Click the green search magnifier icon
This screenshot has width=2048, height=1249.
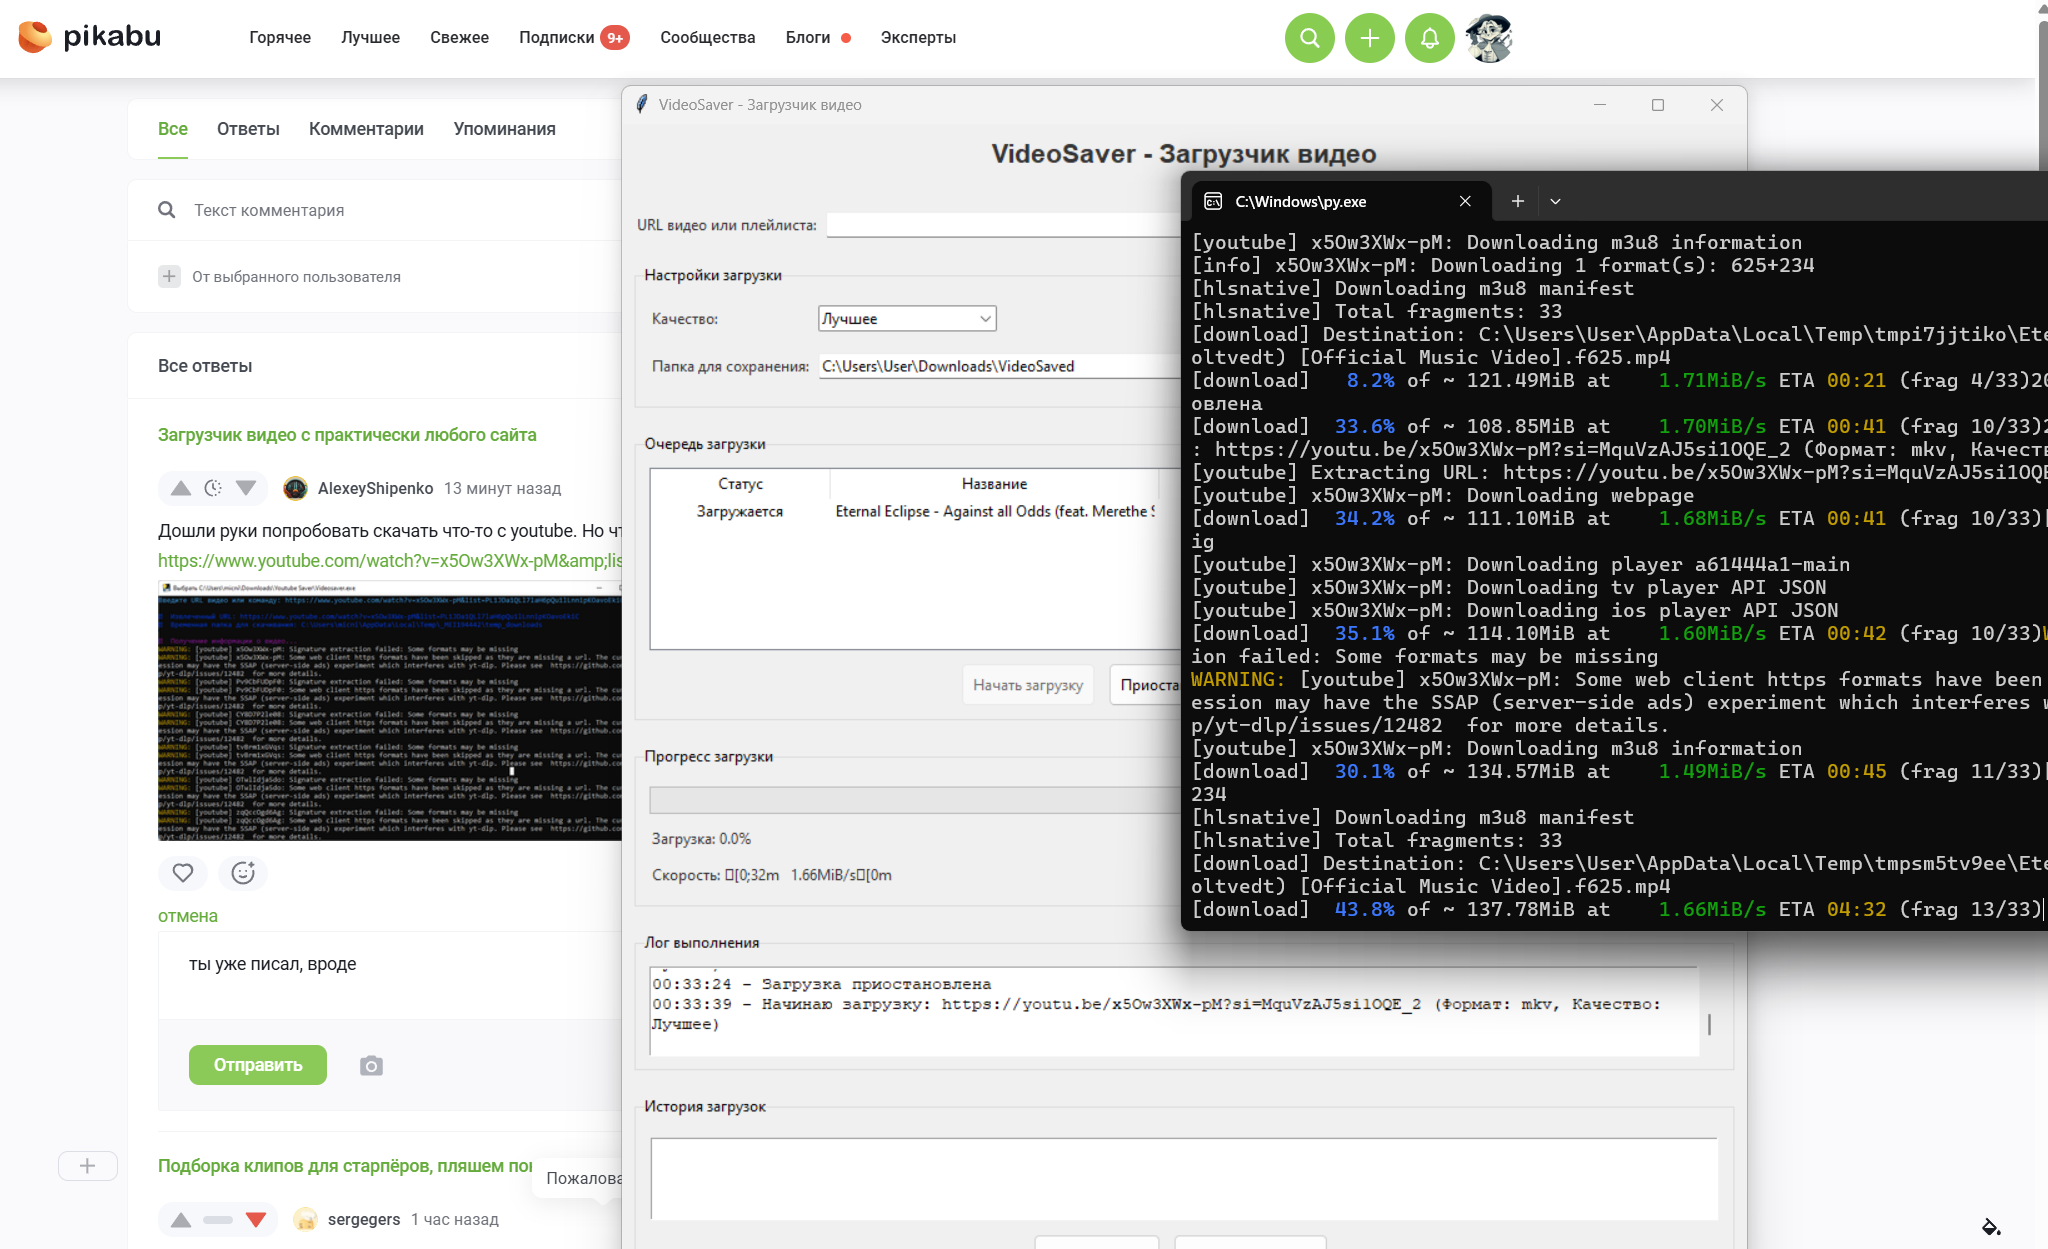1309,38
